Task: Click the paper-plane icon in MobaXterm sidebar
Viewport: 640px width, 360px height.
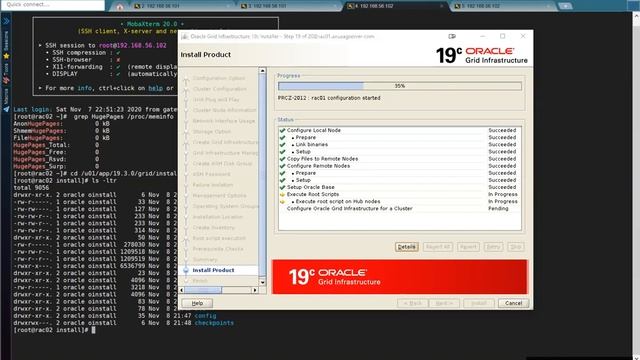Action: coord(6,109)
